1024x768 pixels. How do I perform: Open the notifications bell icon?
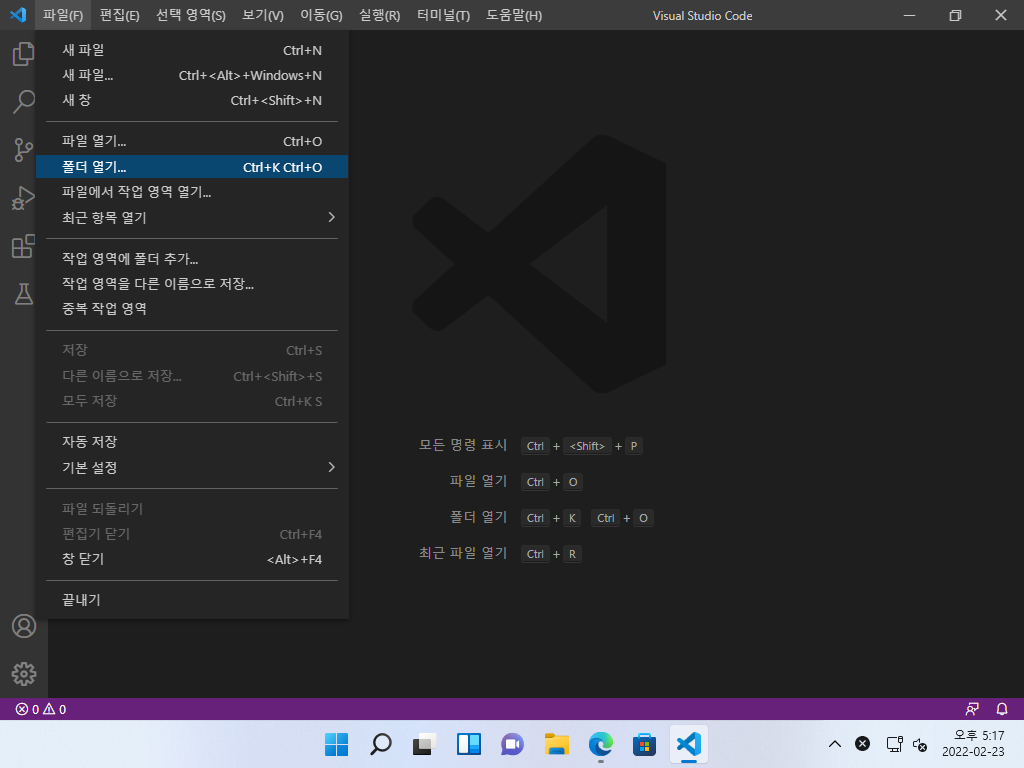1002,709
